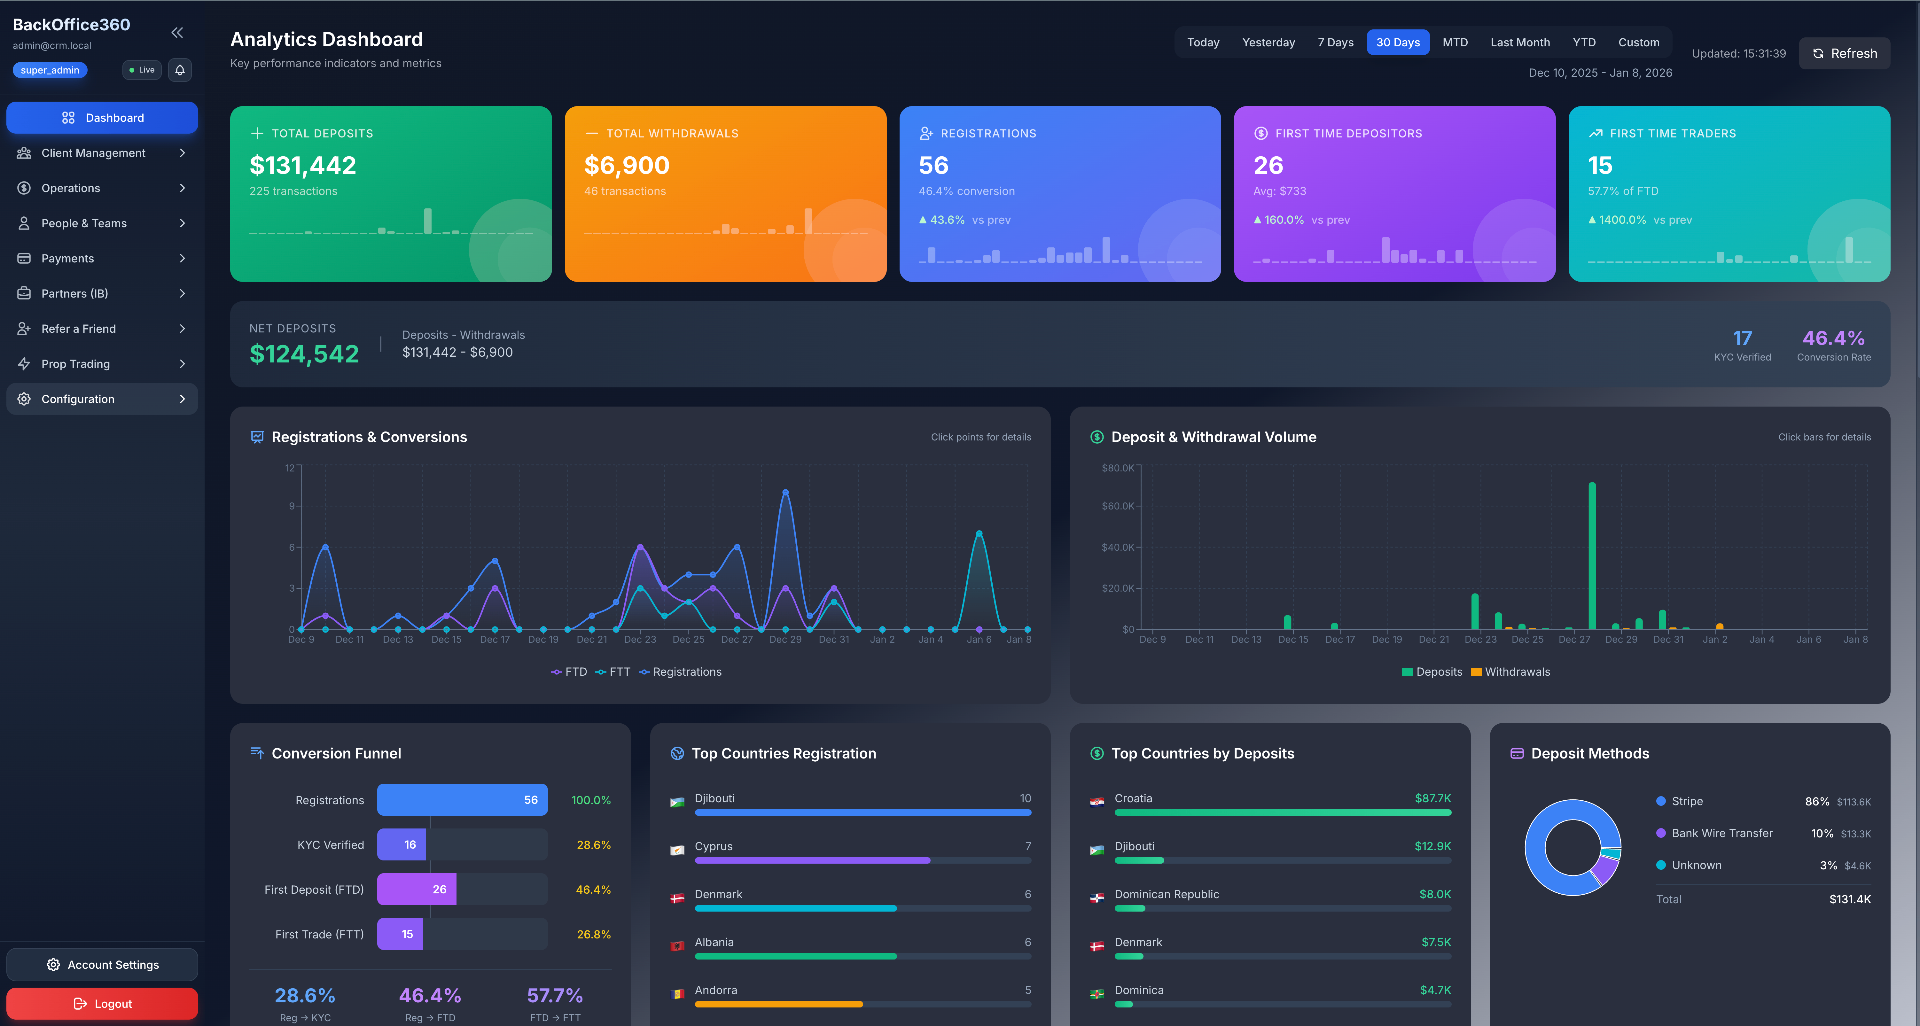Viewport: 1920px width, 1026px height.
Task: Switch to the YTD date range
Action: click(x=1583, y=42)
